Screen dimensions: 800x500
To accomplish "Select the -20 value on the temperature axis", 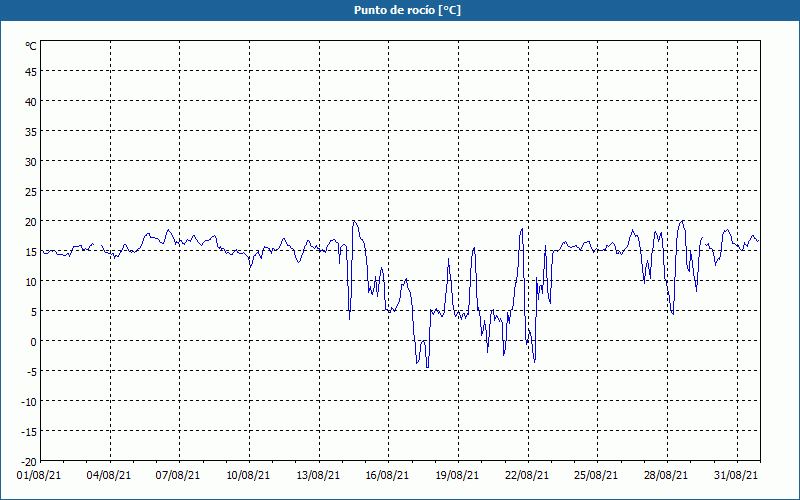I will point(29,462).
